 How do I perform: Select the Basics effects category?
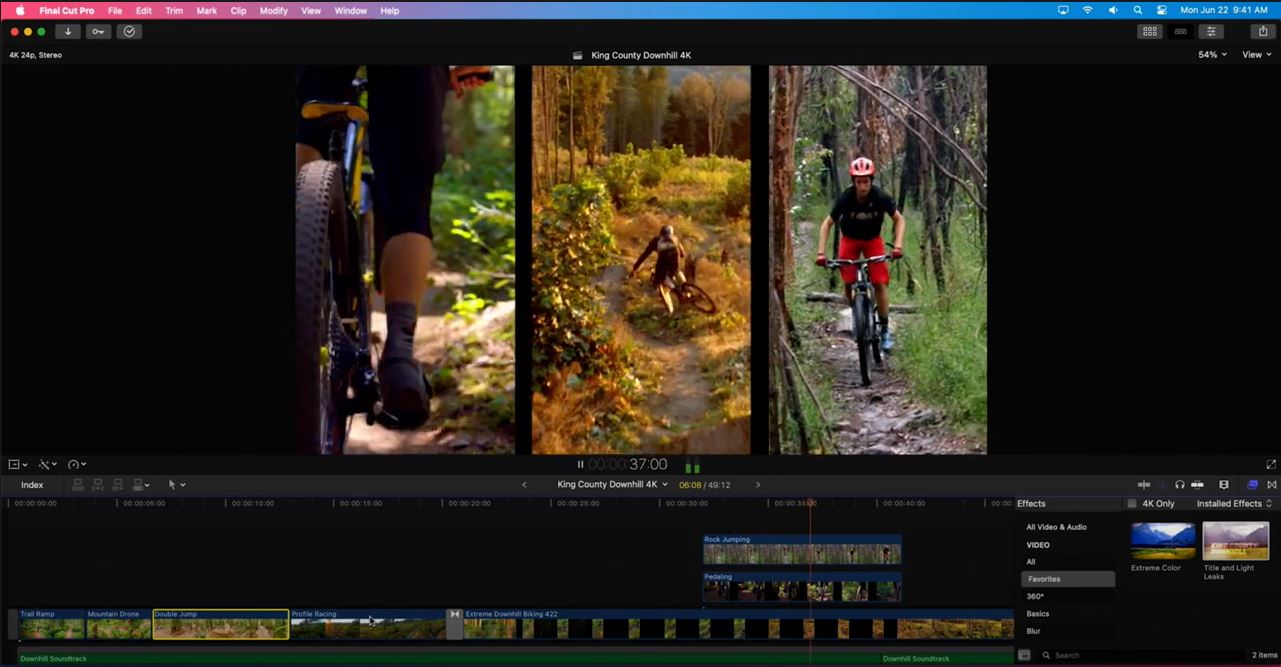[1038, 614]
